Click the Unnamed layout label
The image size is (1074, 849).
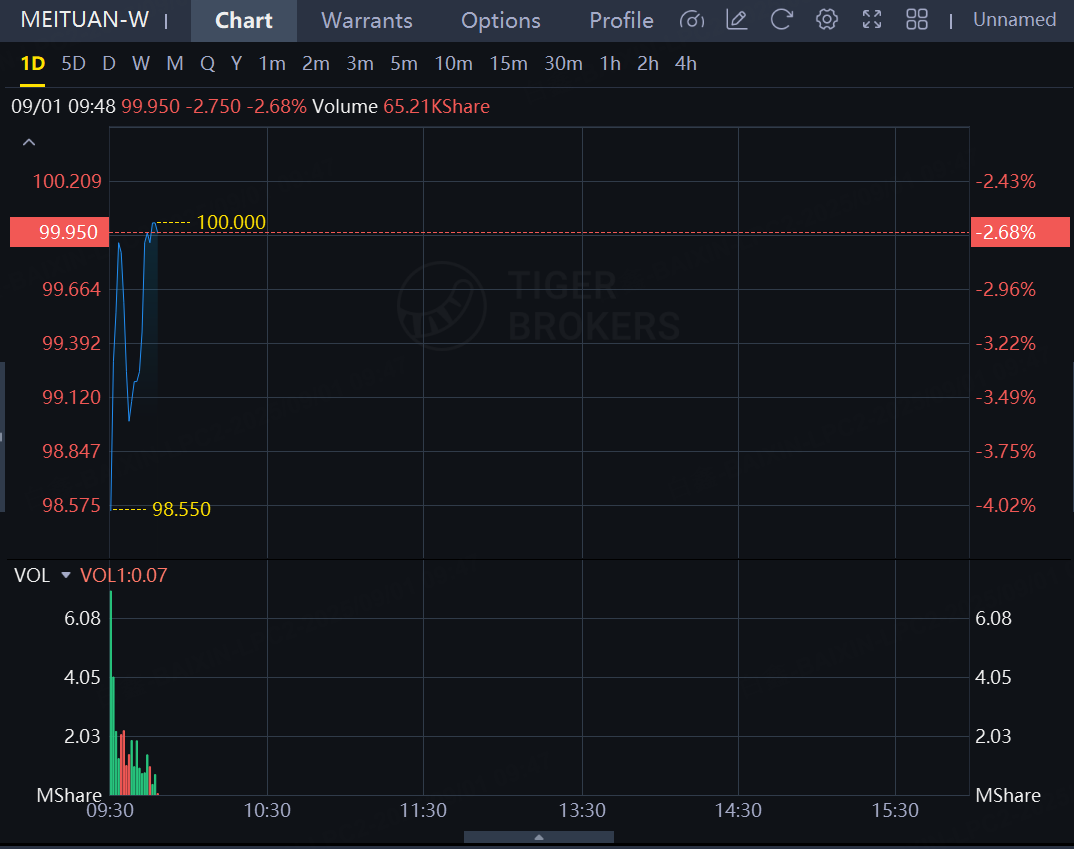click(x=1014, y=20)
